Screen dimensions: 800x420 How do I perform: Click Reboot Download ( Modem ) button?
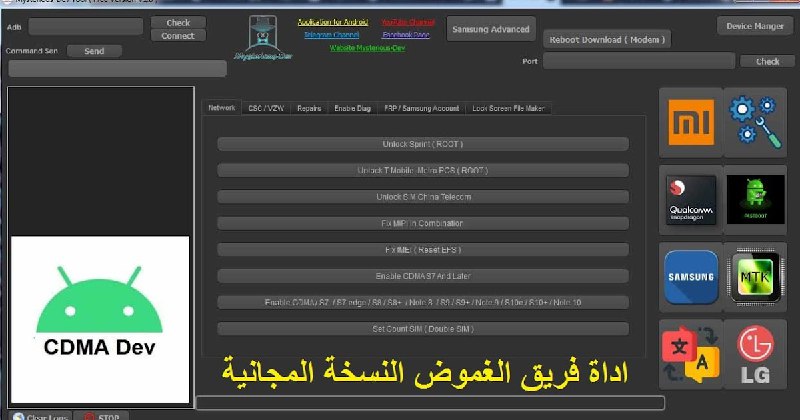(x=607, y=39)
